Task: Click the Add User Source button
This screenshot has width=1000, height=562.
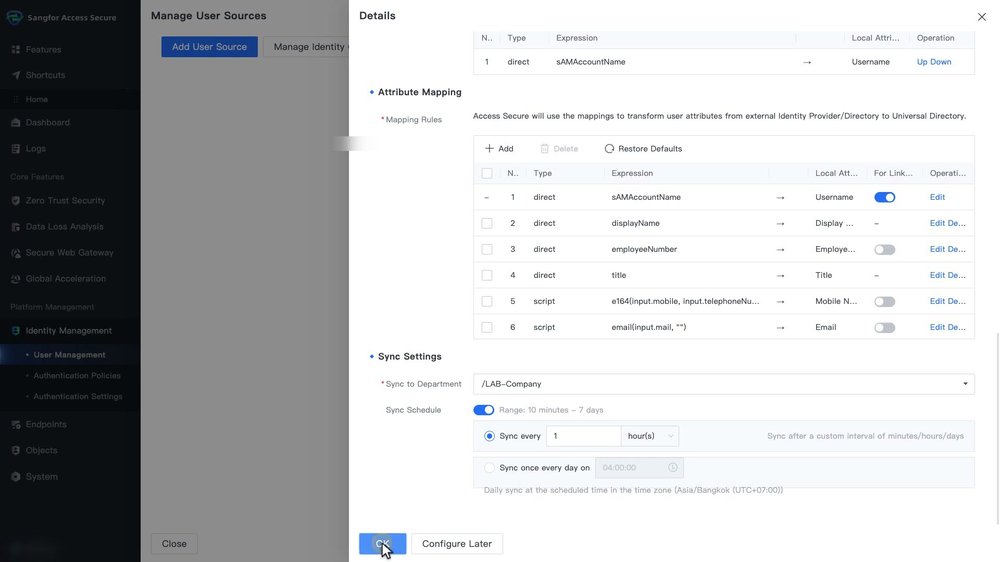Action: 209,47
